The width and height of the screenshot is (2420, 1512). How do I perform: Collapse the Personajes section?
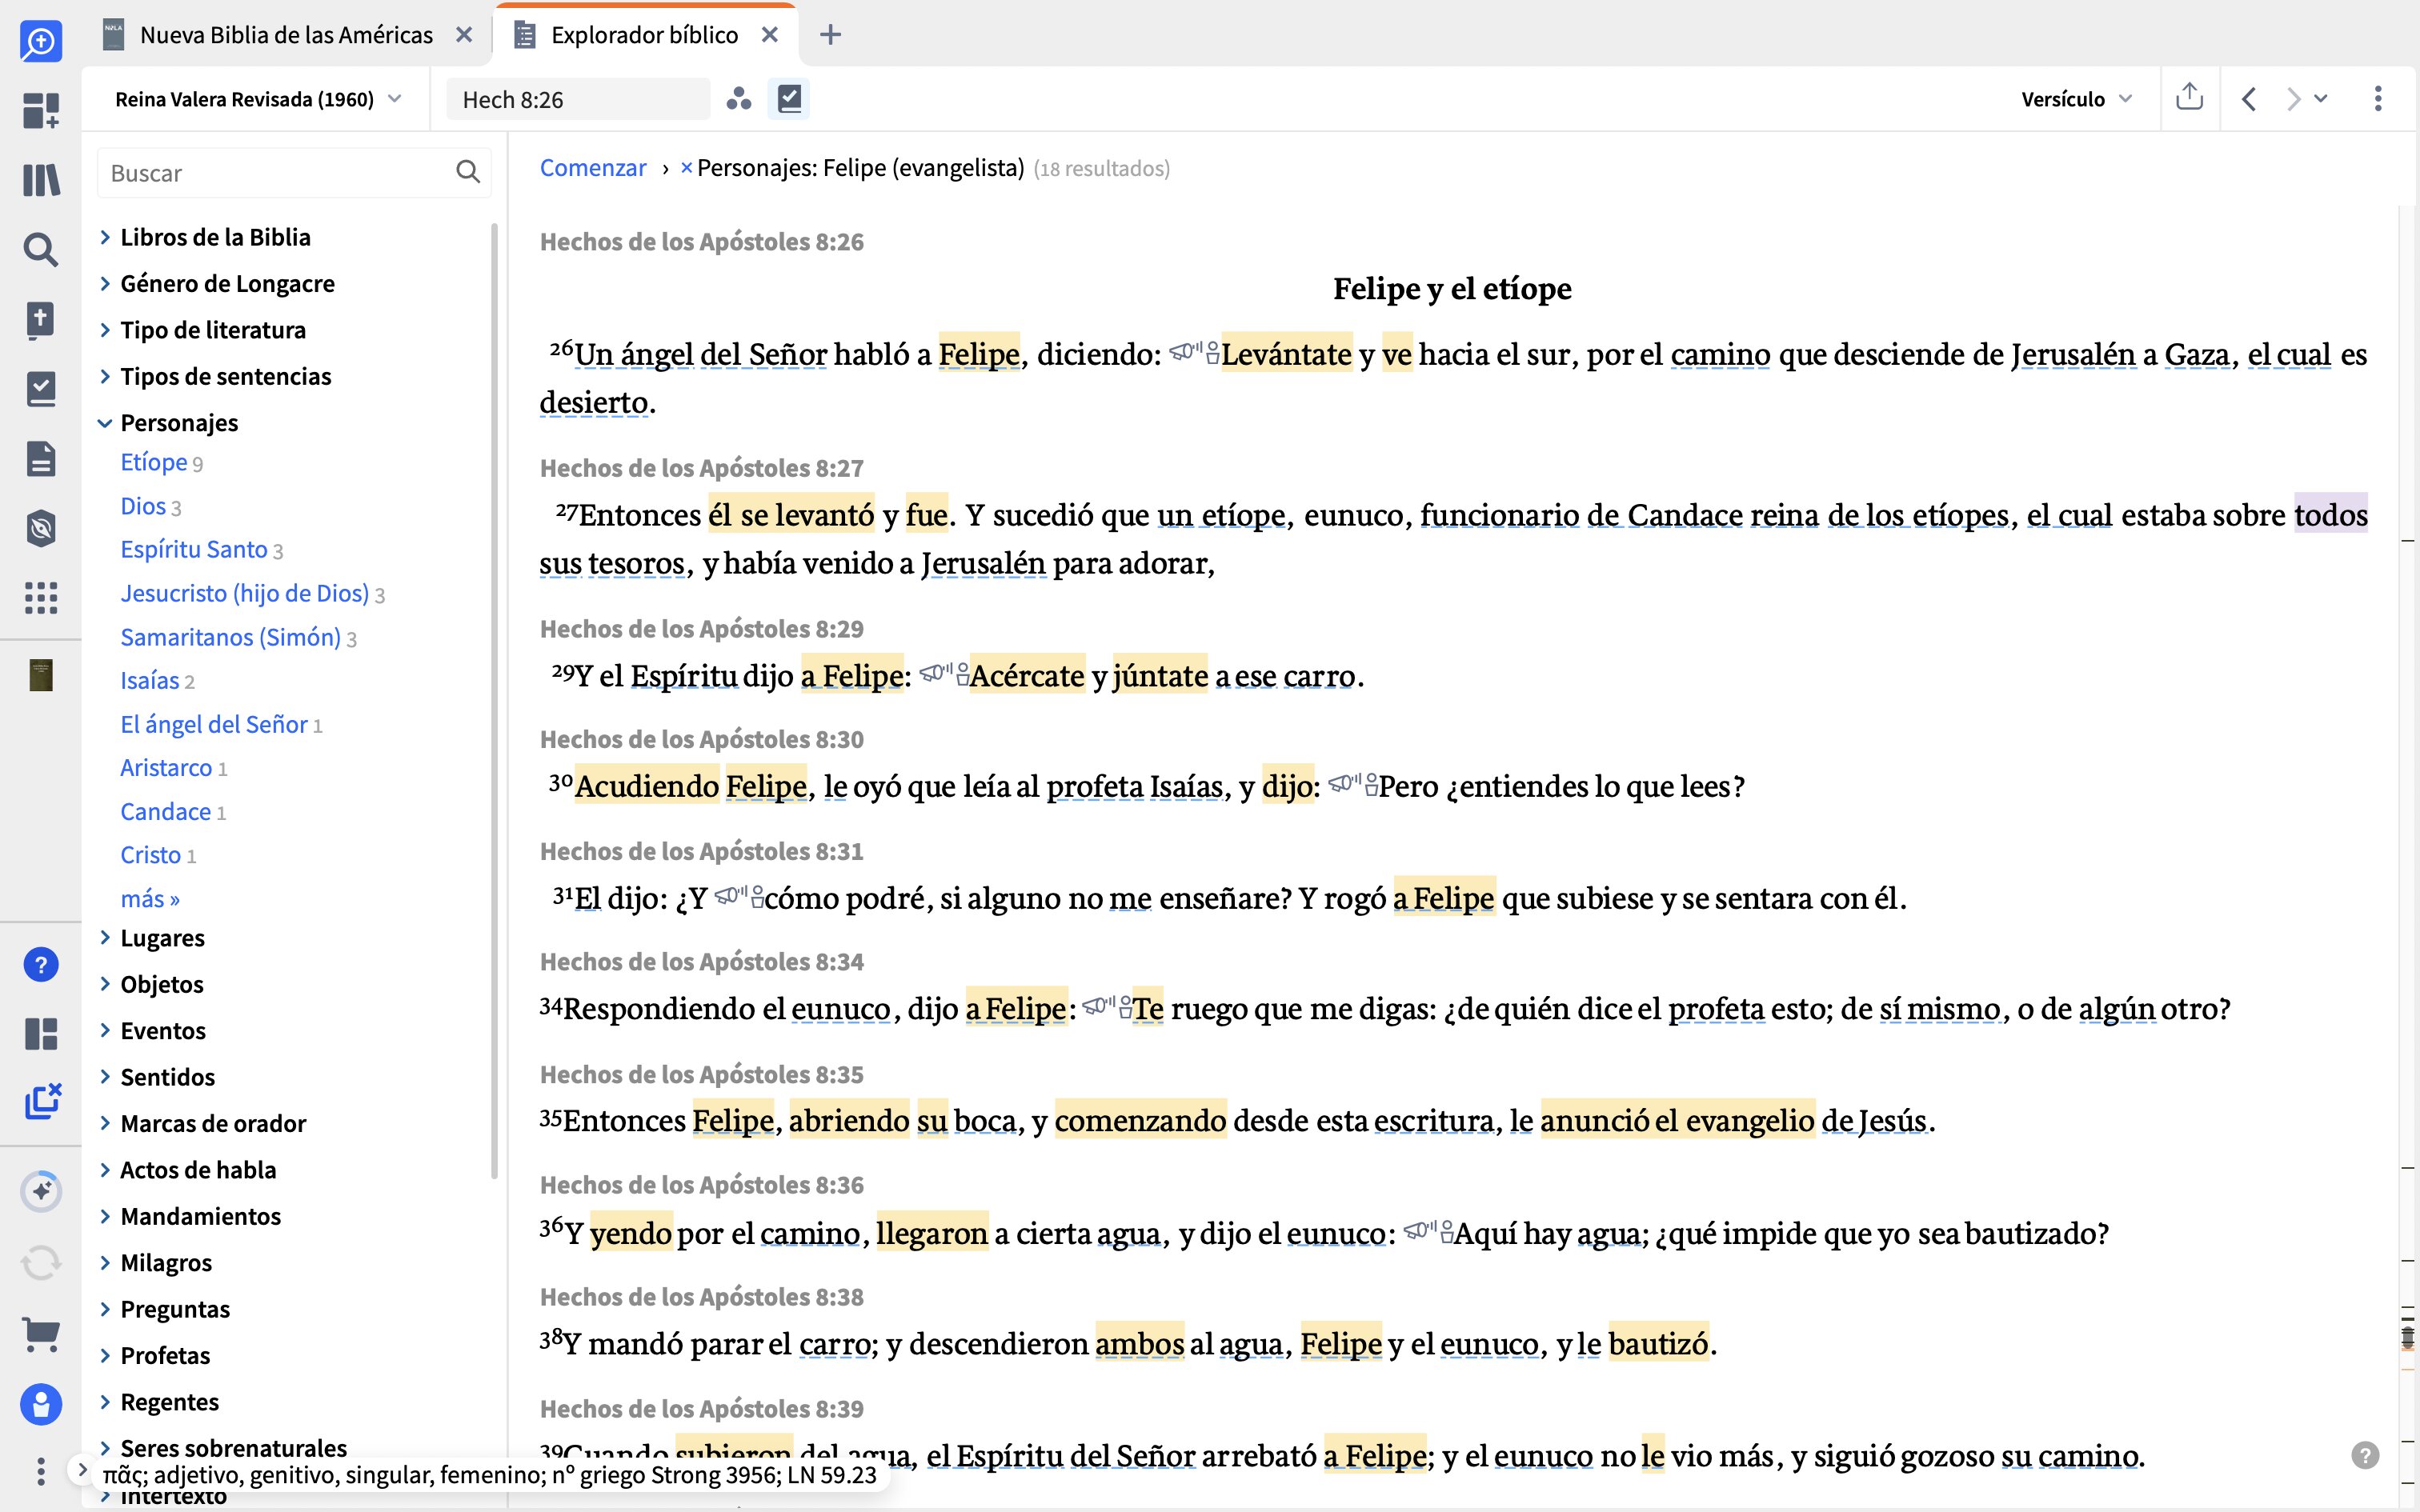click(x=105, y=423)
